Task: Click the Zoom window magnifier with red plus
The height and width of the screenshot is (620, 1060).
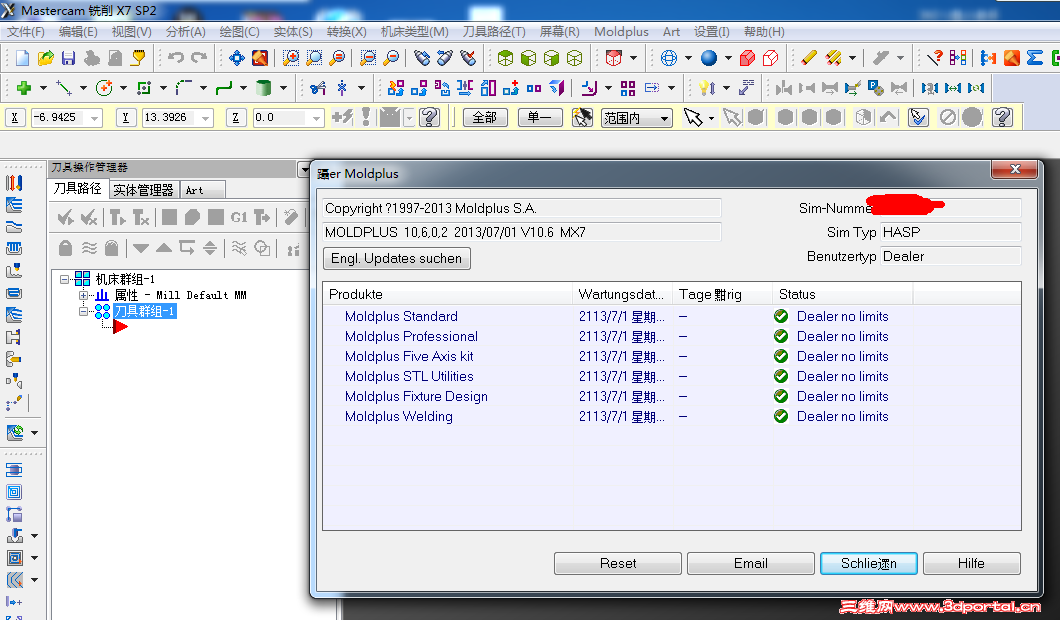Action: pos(291,58)
